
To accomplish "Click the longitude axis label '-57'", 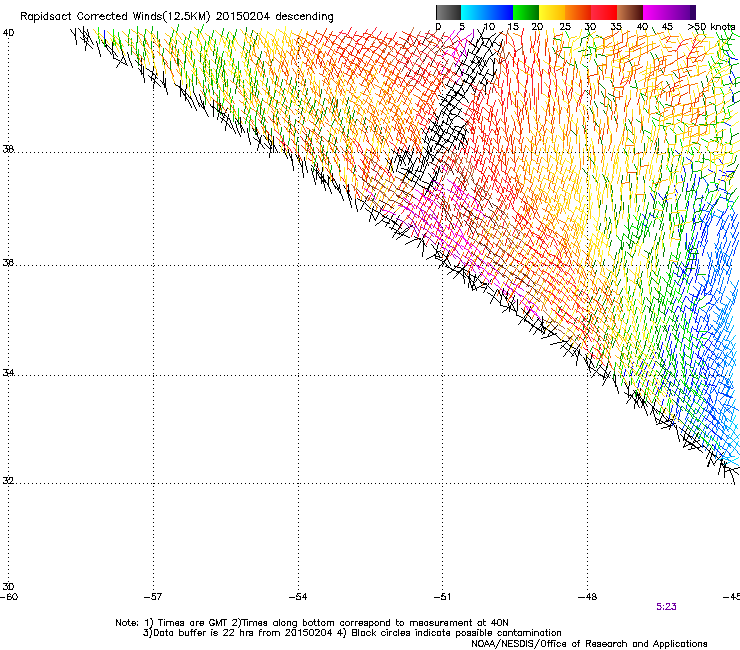I will 153,596.
